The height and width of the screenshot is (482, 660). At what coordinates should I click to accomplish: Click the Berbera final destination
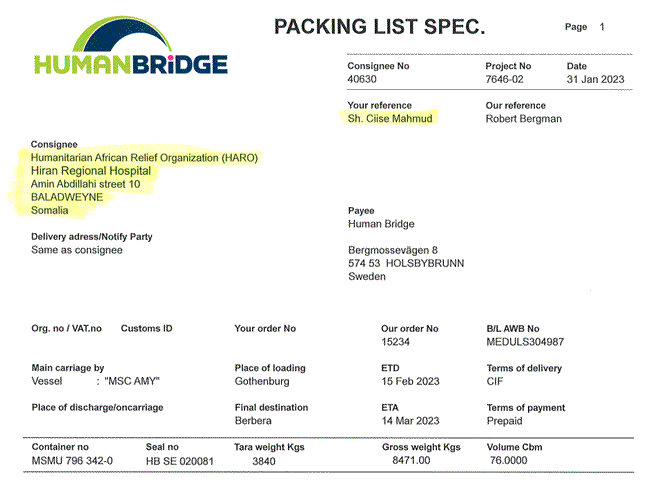point(254,421)
